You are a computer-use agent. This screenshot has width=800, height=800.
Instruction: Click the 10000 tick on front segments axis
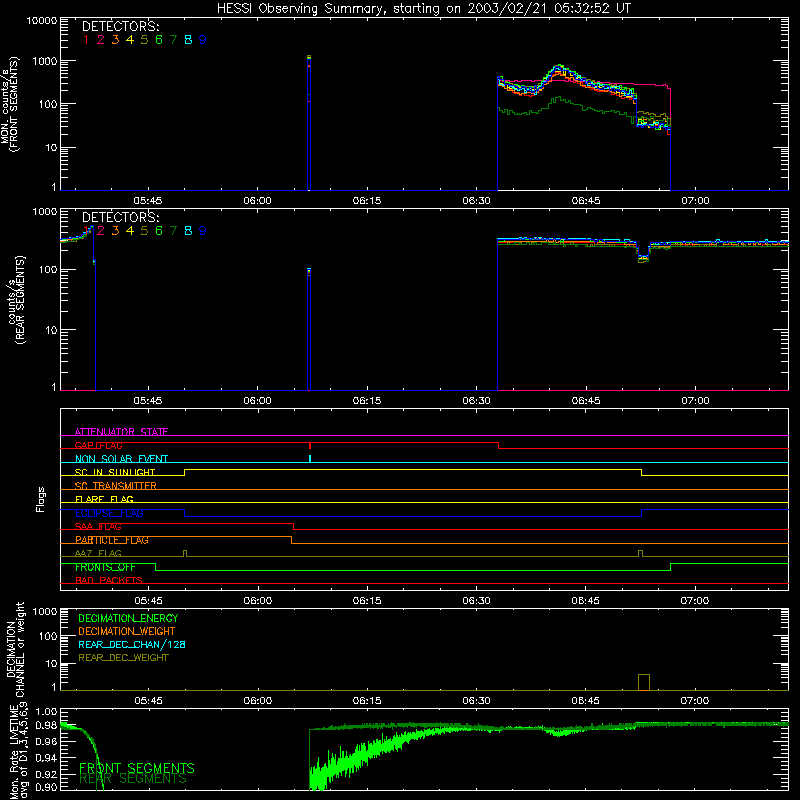pyautogui.click(x=42, y=21)
